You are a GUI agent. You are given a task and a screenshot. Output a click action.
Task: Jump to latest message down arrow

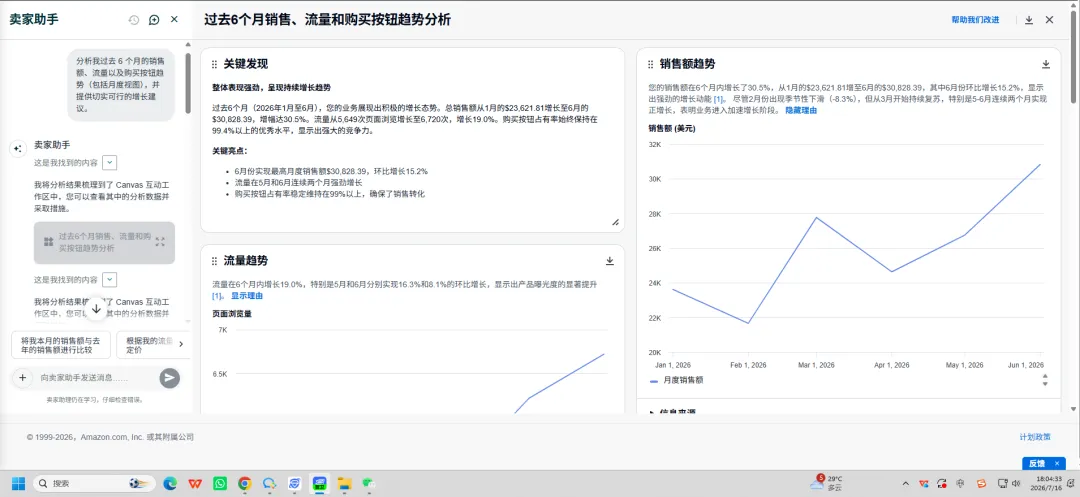(x=96, y=309)
